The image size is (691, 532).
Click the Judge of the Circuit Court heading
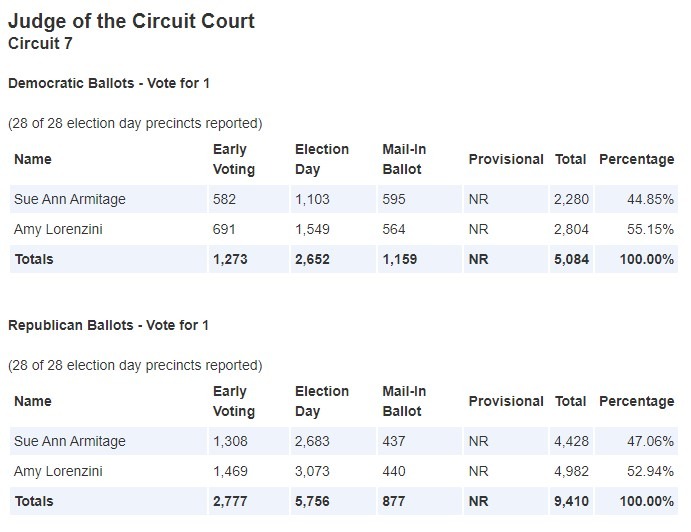[x=131, y=21]
